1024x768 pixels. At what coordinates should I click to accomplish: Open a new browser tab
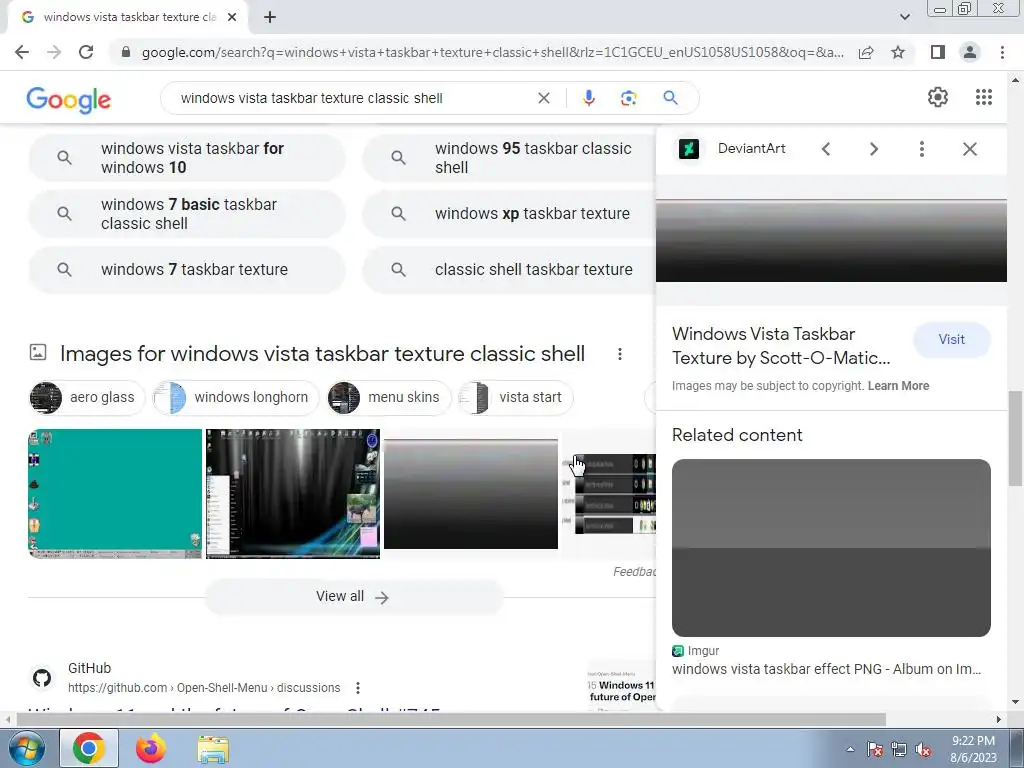[270, 17]
